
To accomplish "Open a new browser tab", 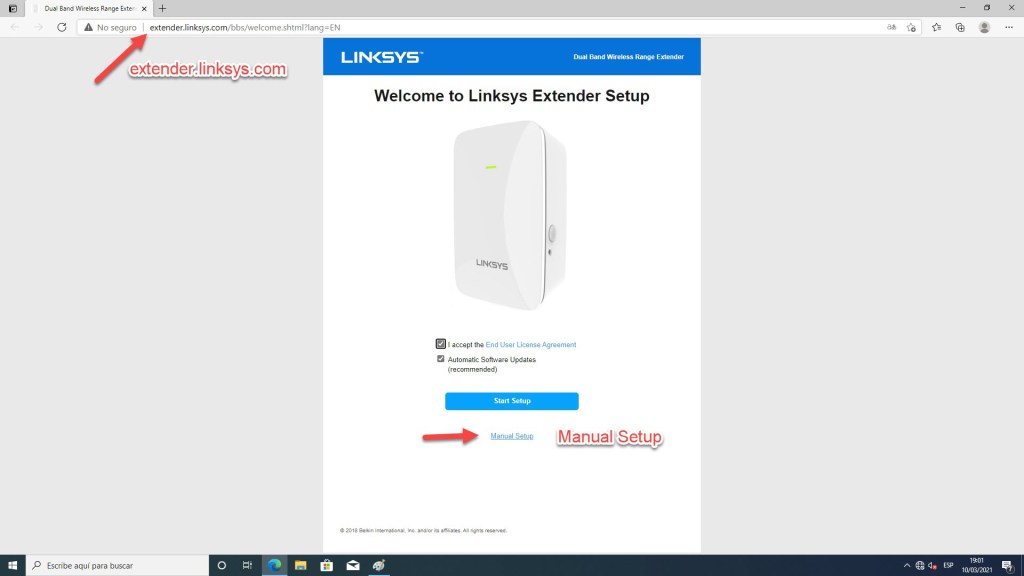I will tap(163, 8).
